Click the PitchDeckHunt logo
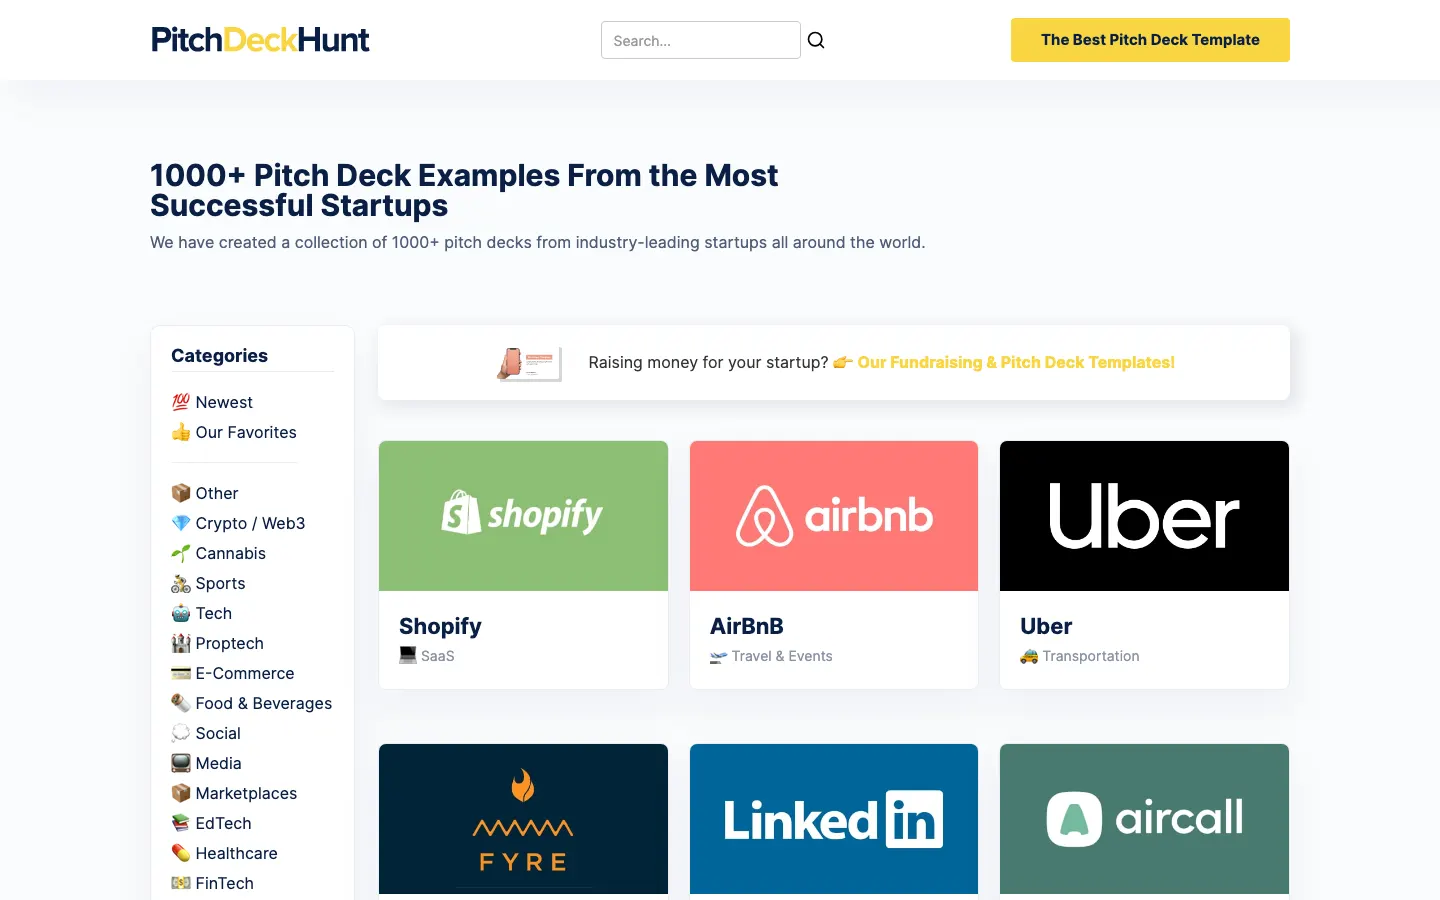Viewport: 1440px width, 900px height. tap(260, 40)
